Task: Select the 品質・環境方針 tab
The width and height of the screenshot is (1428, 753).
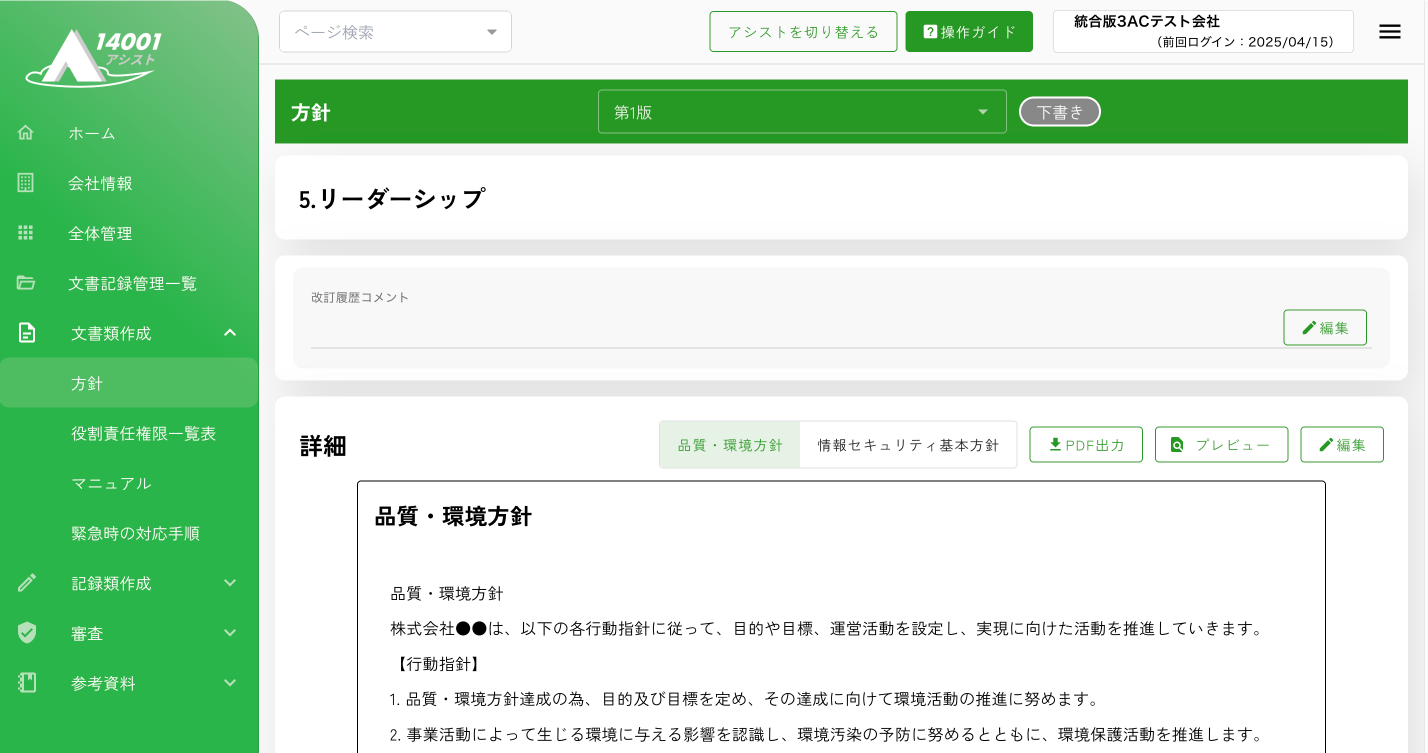Action: (x=730, y=445)
